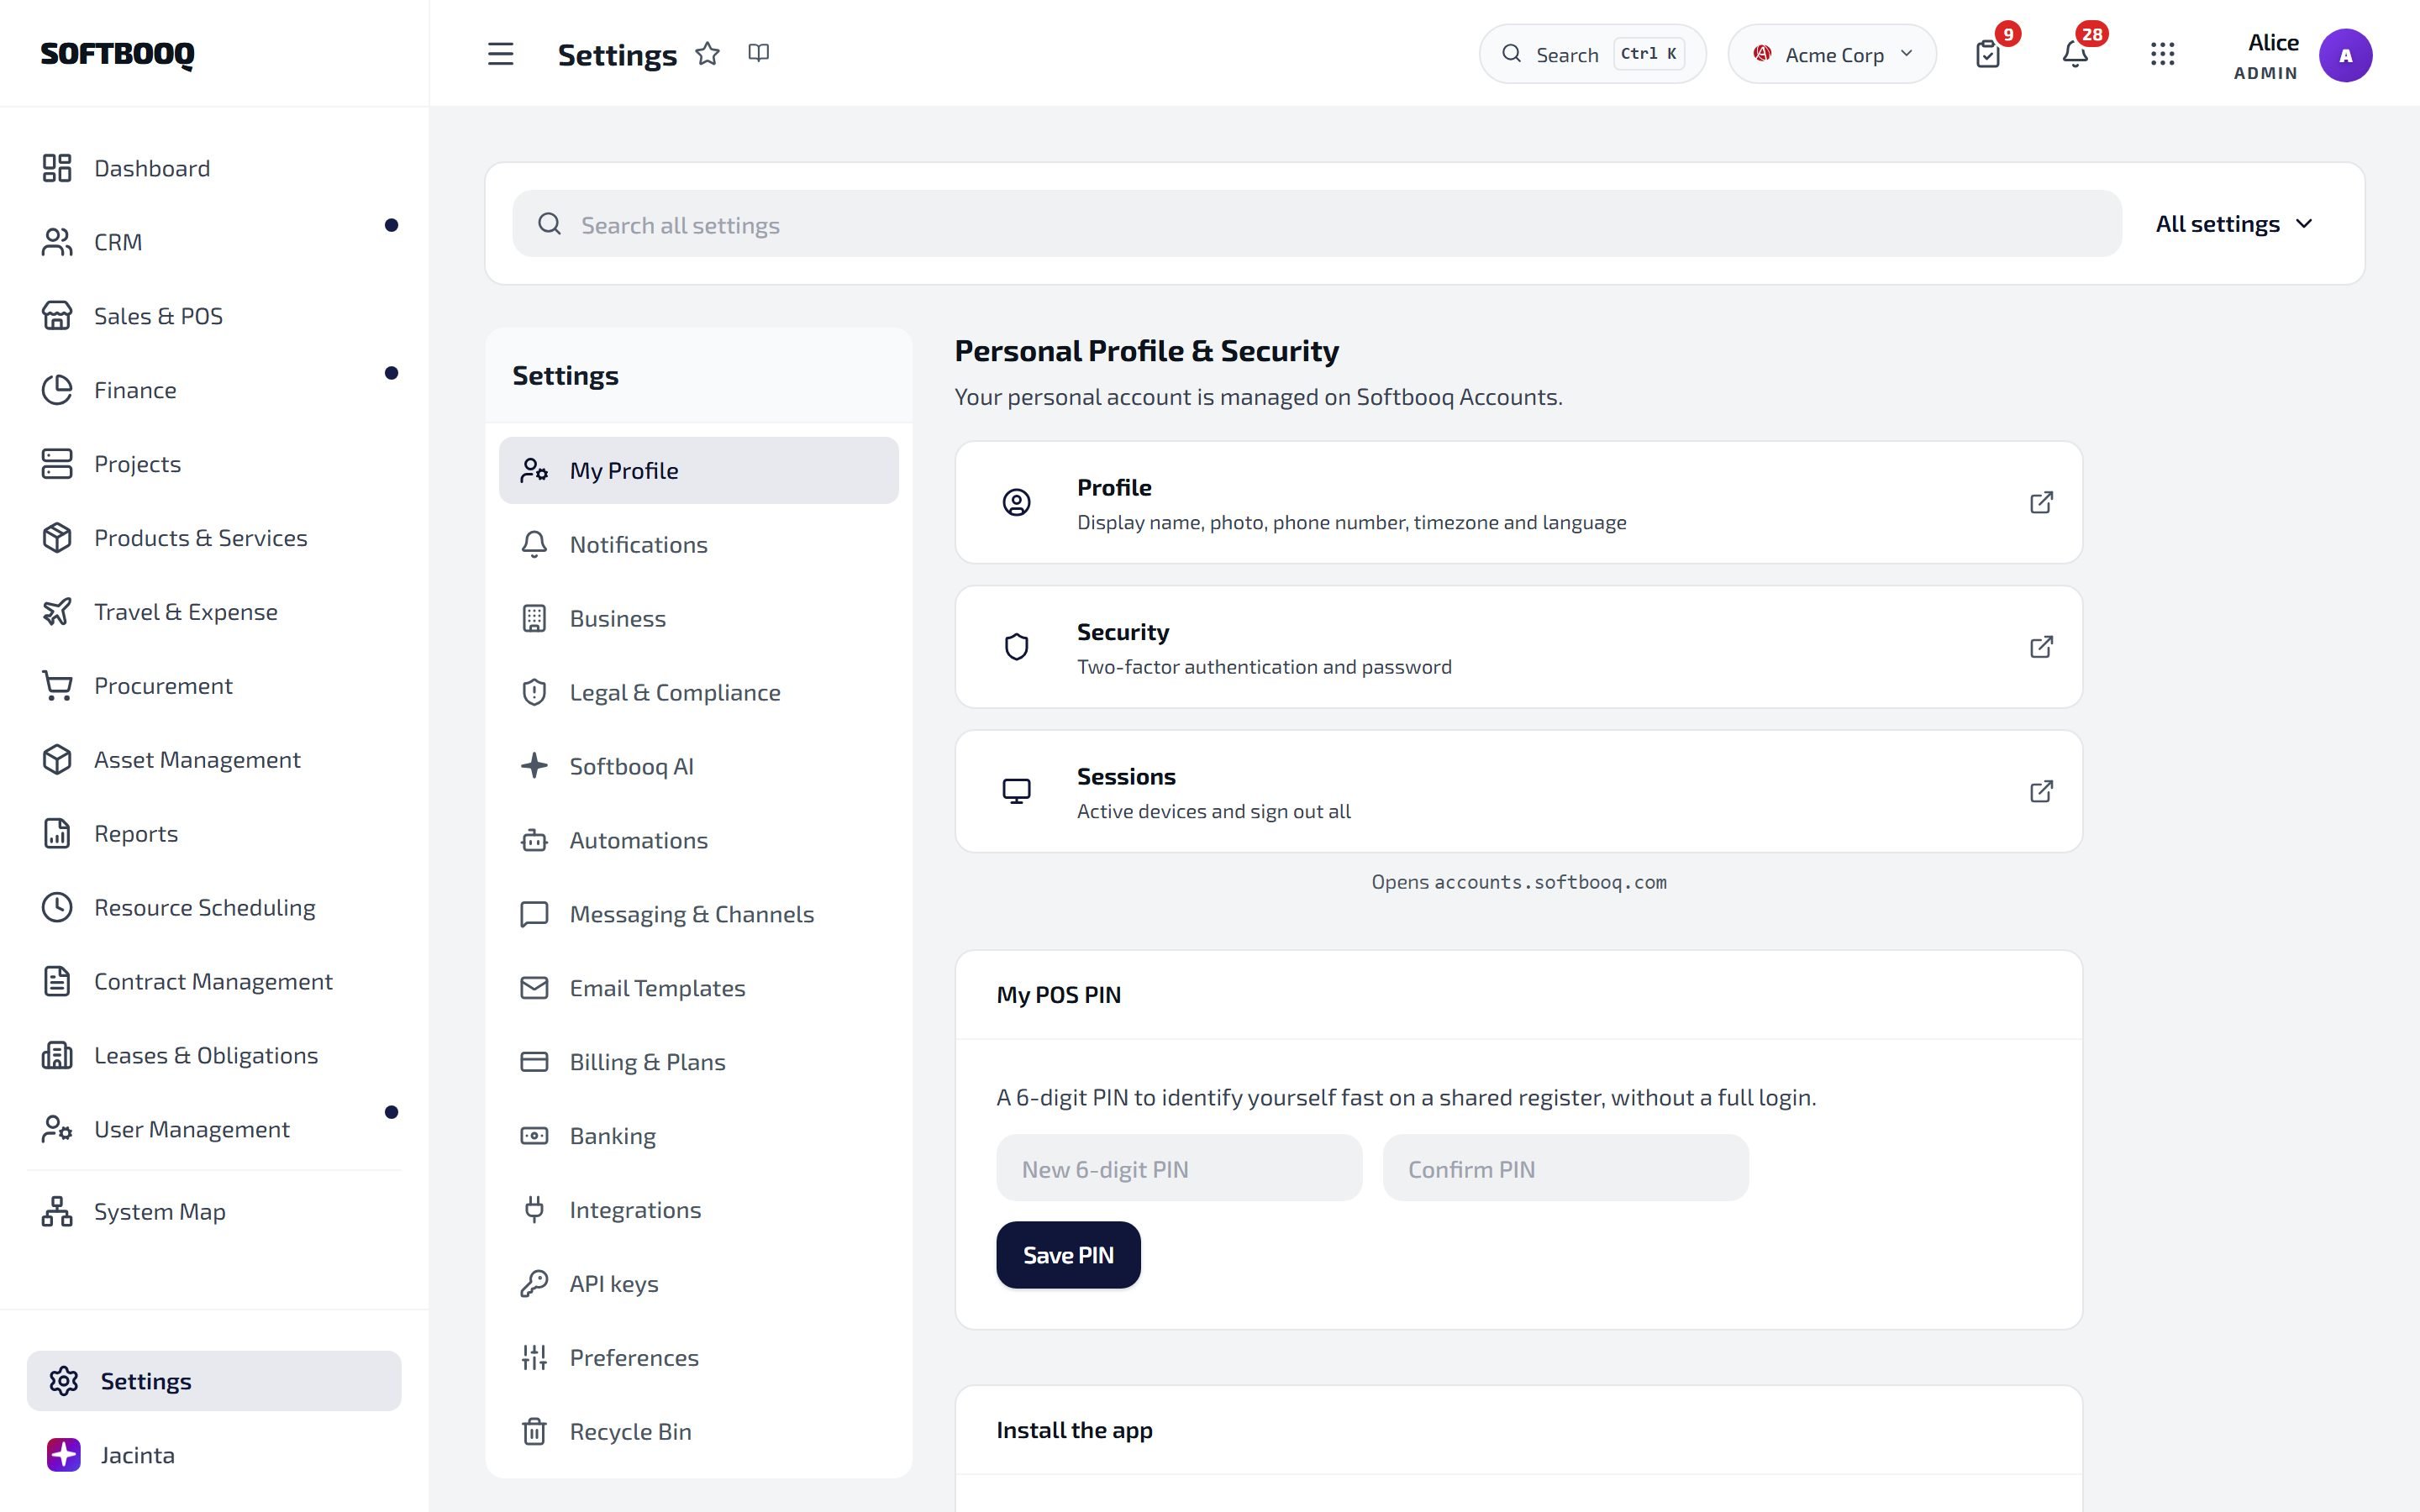
Task: Click the Jacinta assistant icon
Action: click(64, 1455)
